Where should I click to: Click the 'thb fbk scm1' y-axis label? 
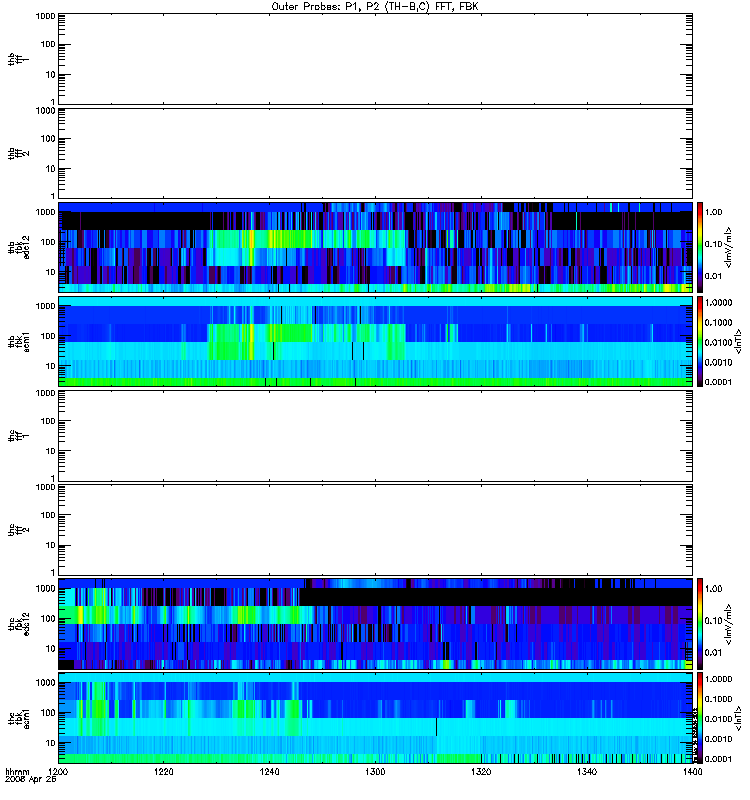(18, 341)
